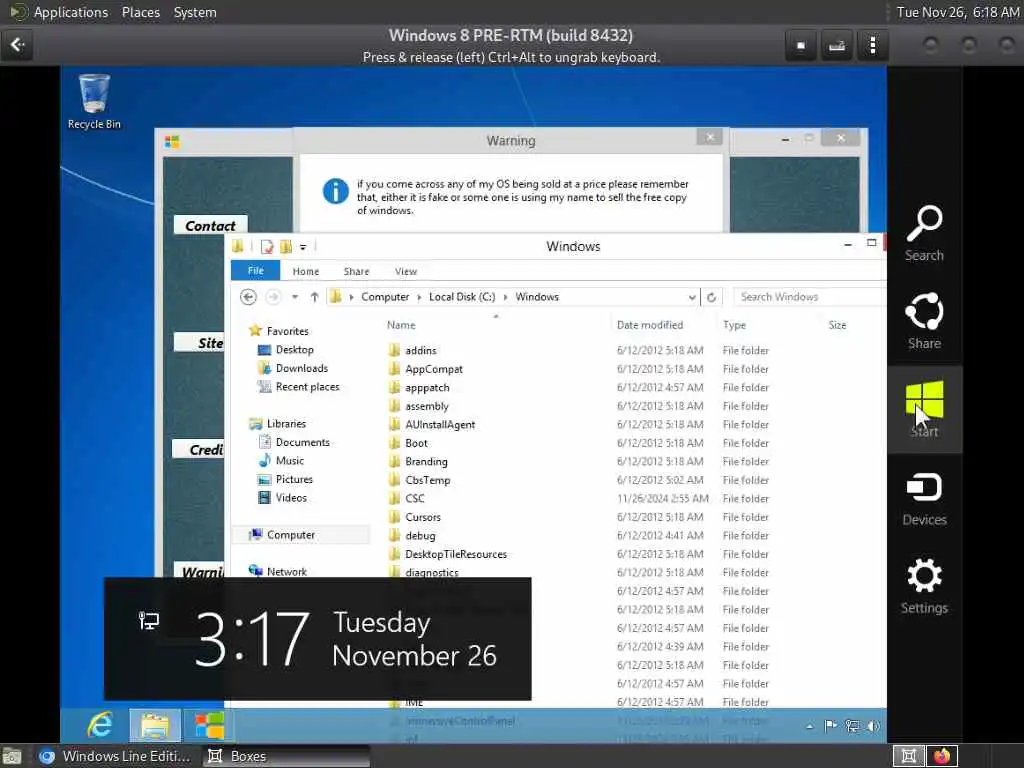Show hidden tray icons arrow

[x=810, y=726]
